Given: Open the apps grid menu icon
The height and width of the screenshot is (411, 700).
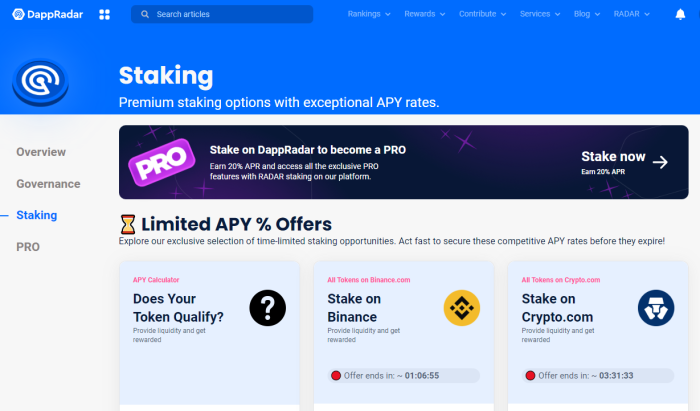Looking at the screenshot, I should coord(104,14).
